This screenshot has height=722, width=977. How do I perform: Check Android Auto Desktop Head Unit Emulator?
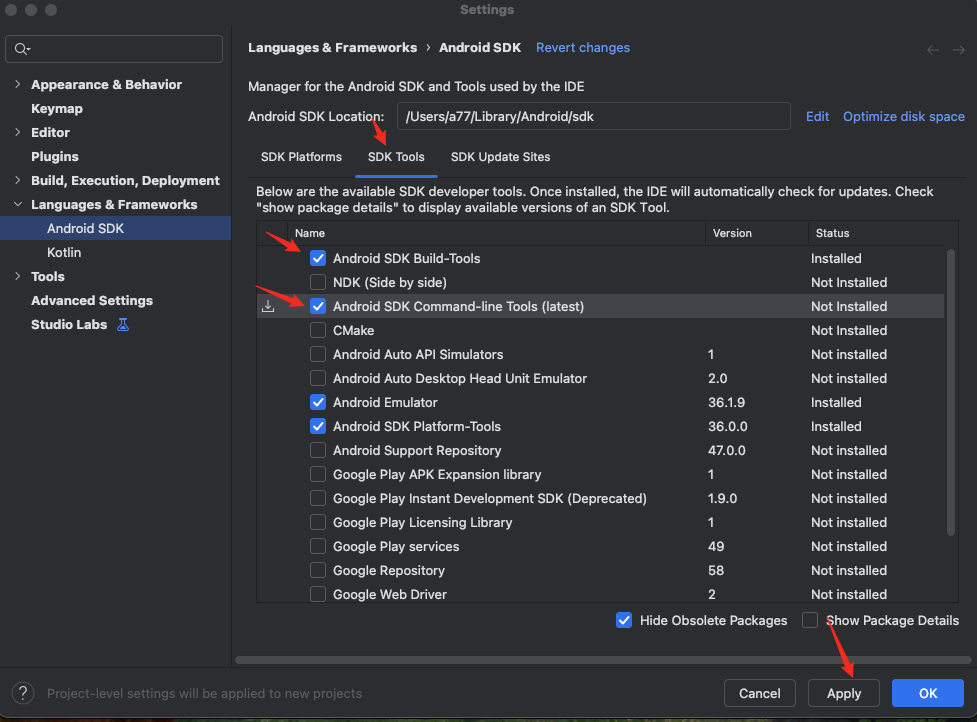tap(318, 378)
